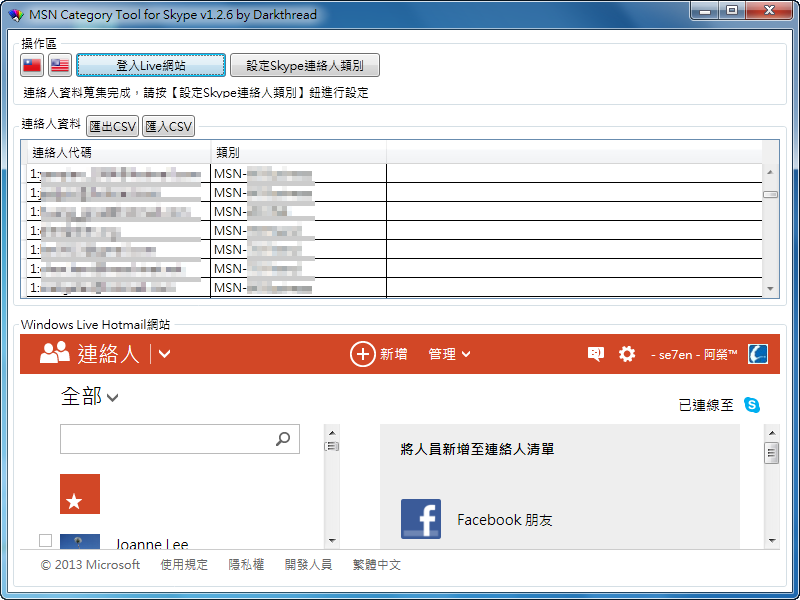Minimize the MSN Category Tool window
Image resolution: width=800 pixels, height=600 pixels.
[705, 10]
